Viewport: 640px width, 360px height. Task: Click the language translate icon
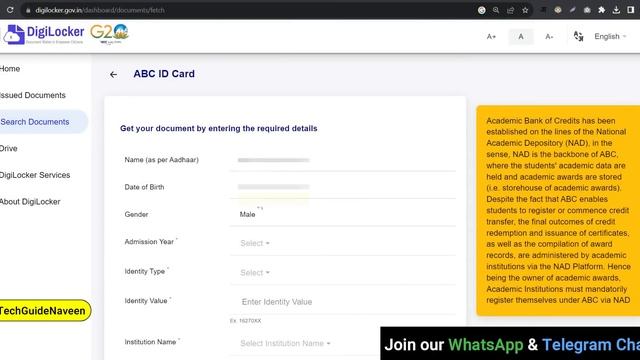point(578,36)
